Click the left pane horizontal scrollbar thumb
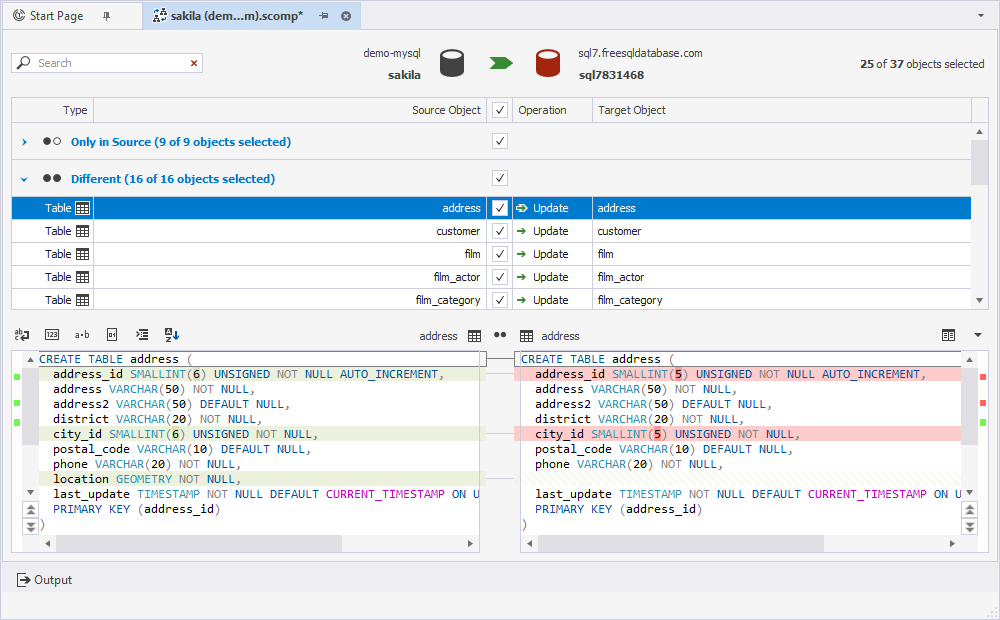Viewport: 1000px width, 620px height. tap(199, 543)
